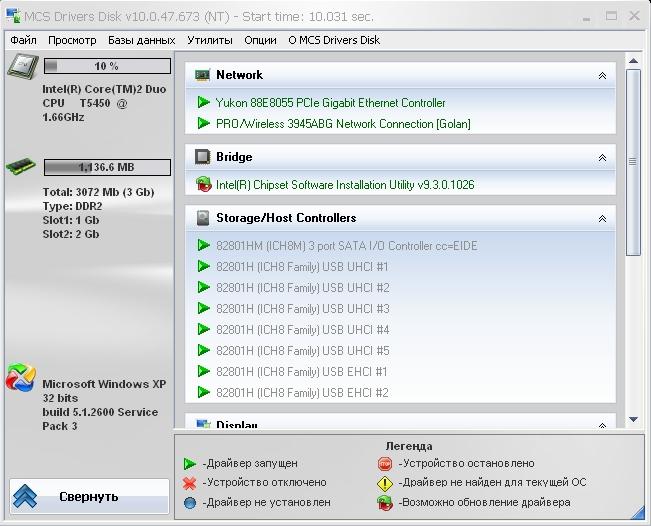Click the CPU processor icon in sidebar
The width and height of the screenshot is (651, 526).
(x=22, y=67)
